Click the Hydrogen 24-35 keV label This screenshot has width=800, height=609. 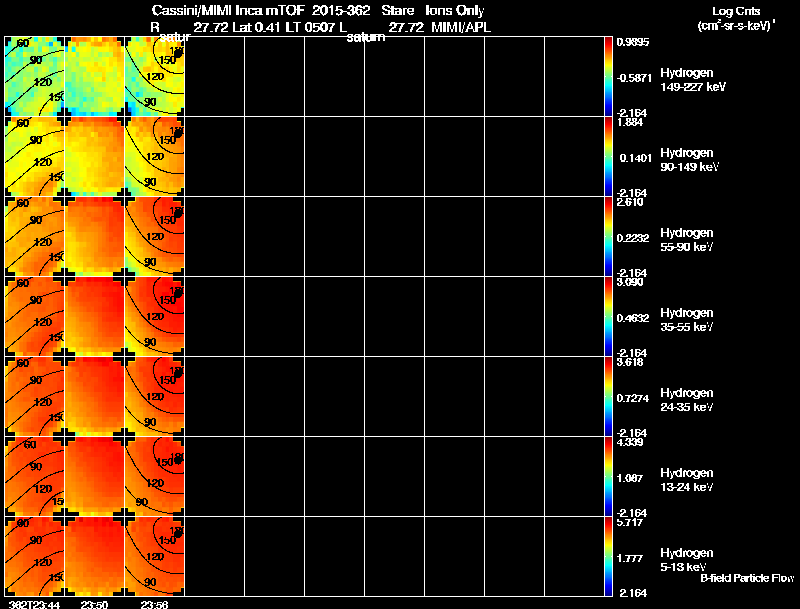[x=687, y=400]
